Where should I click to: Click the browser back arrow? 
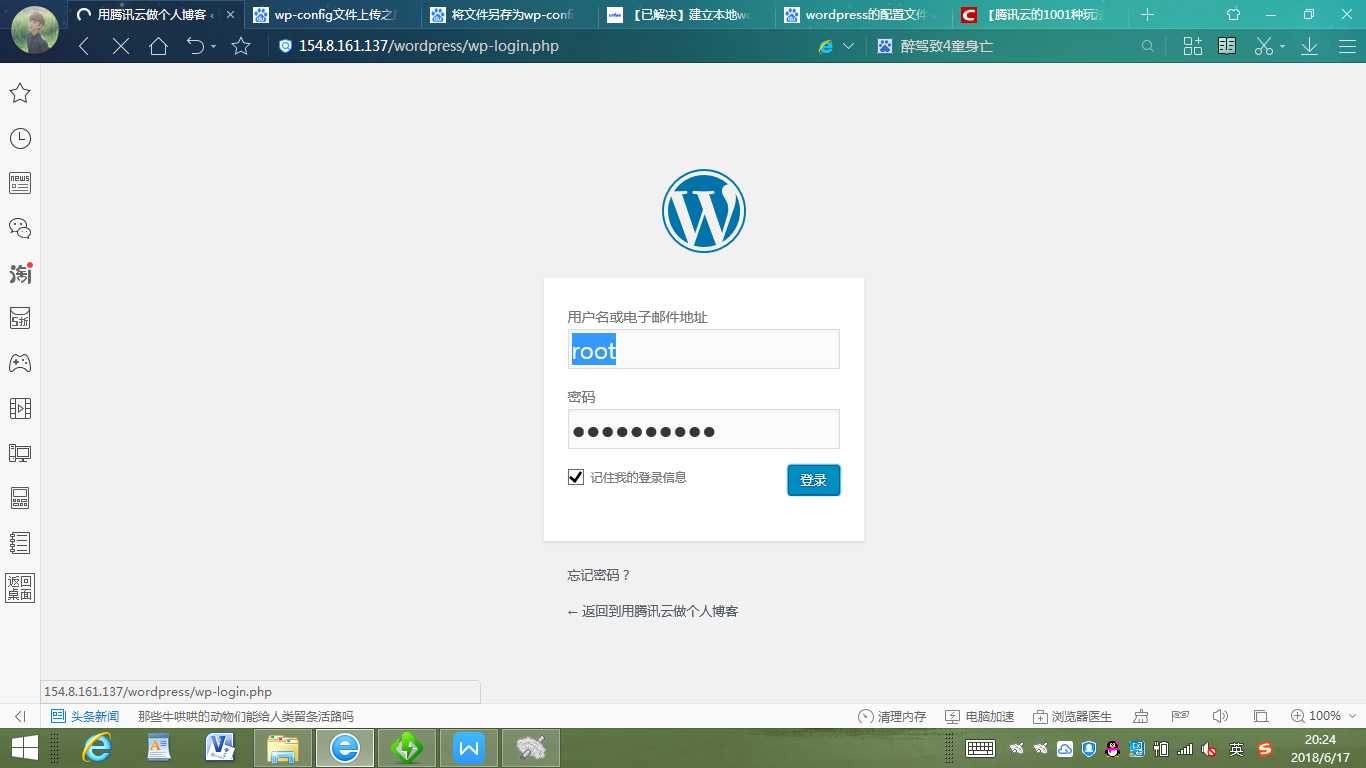coord(84,46)
